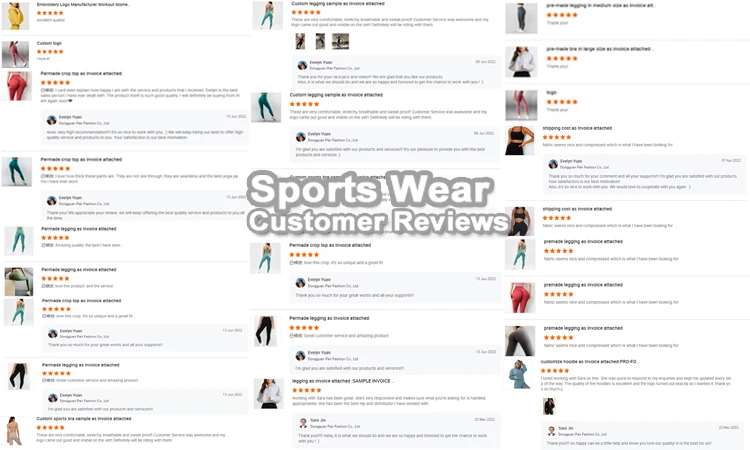Open the blue hoodie review thumbnail
The height and width of the screenshot is (450, 750).
coord(519,375)
